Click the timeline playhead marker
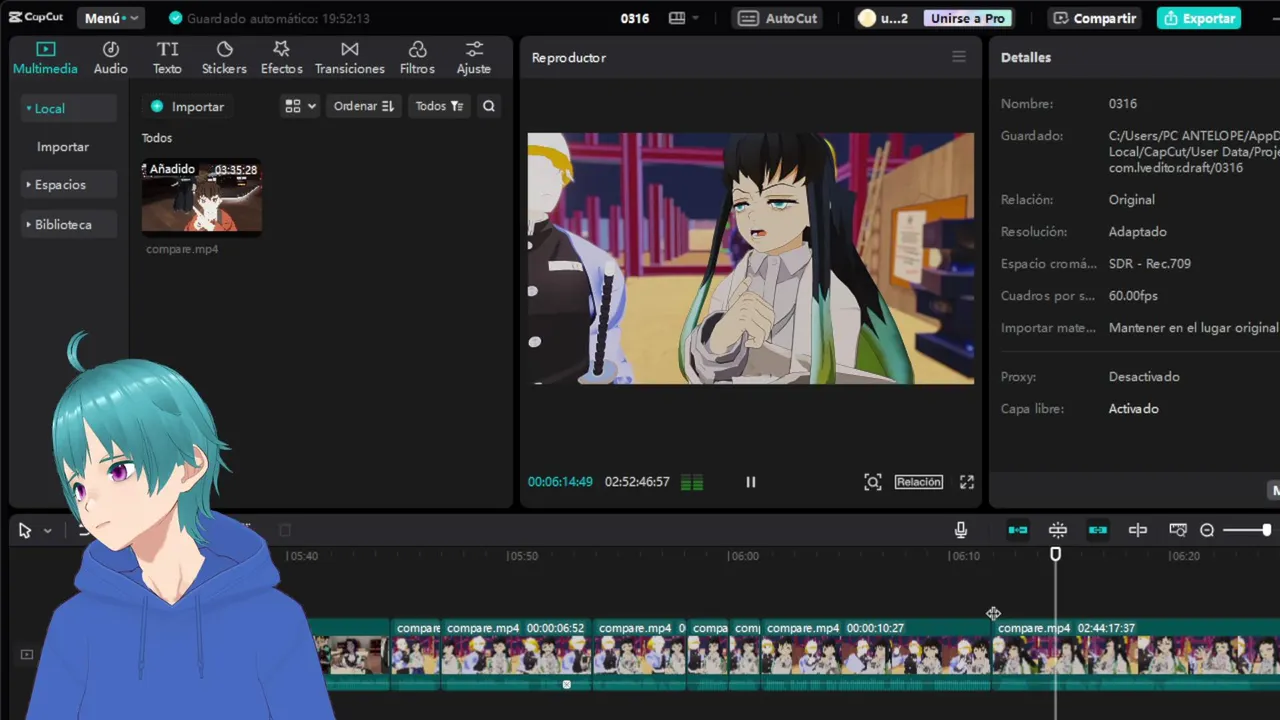Image resolution: width=1280 pixels, height=720 pixels. (x=1055, y=554)
